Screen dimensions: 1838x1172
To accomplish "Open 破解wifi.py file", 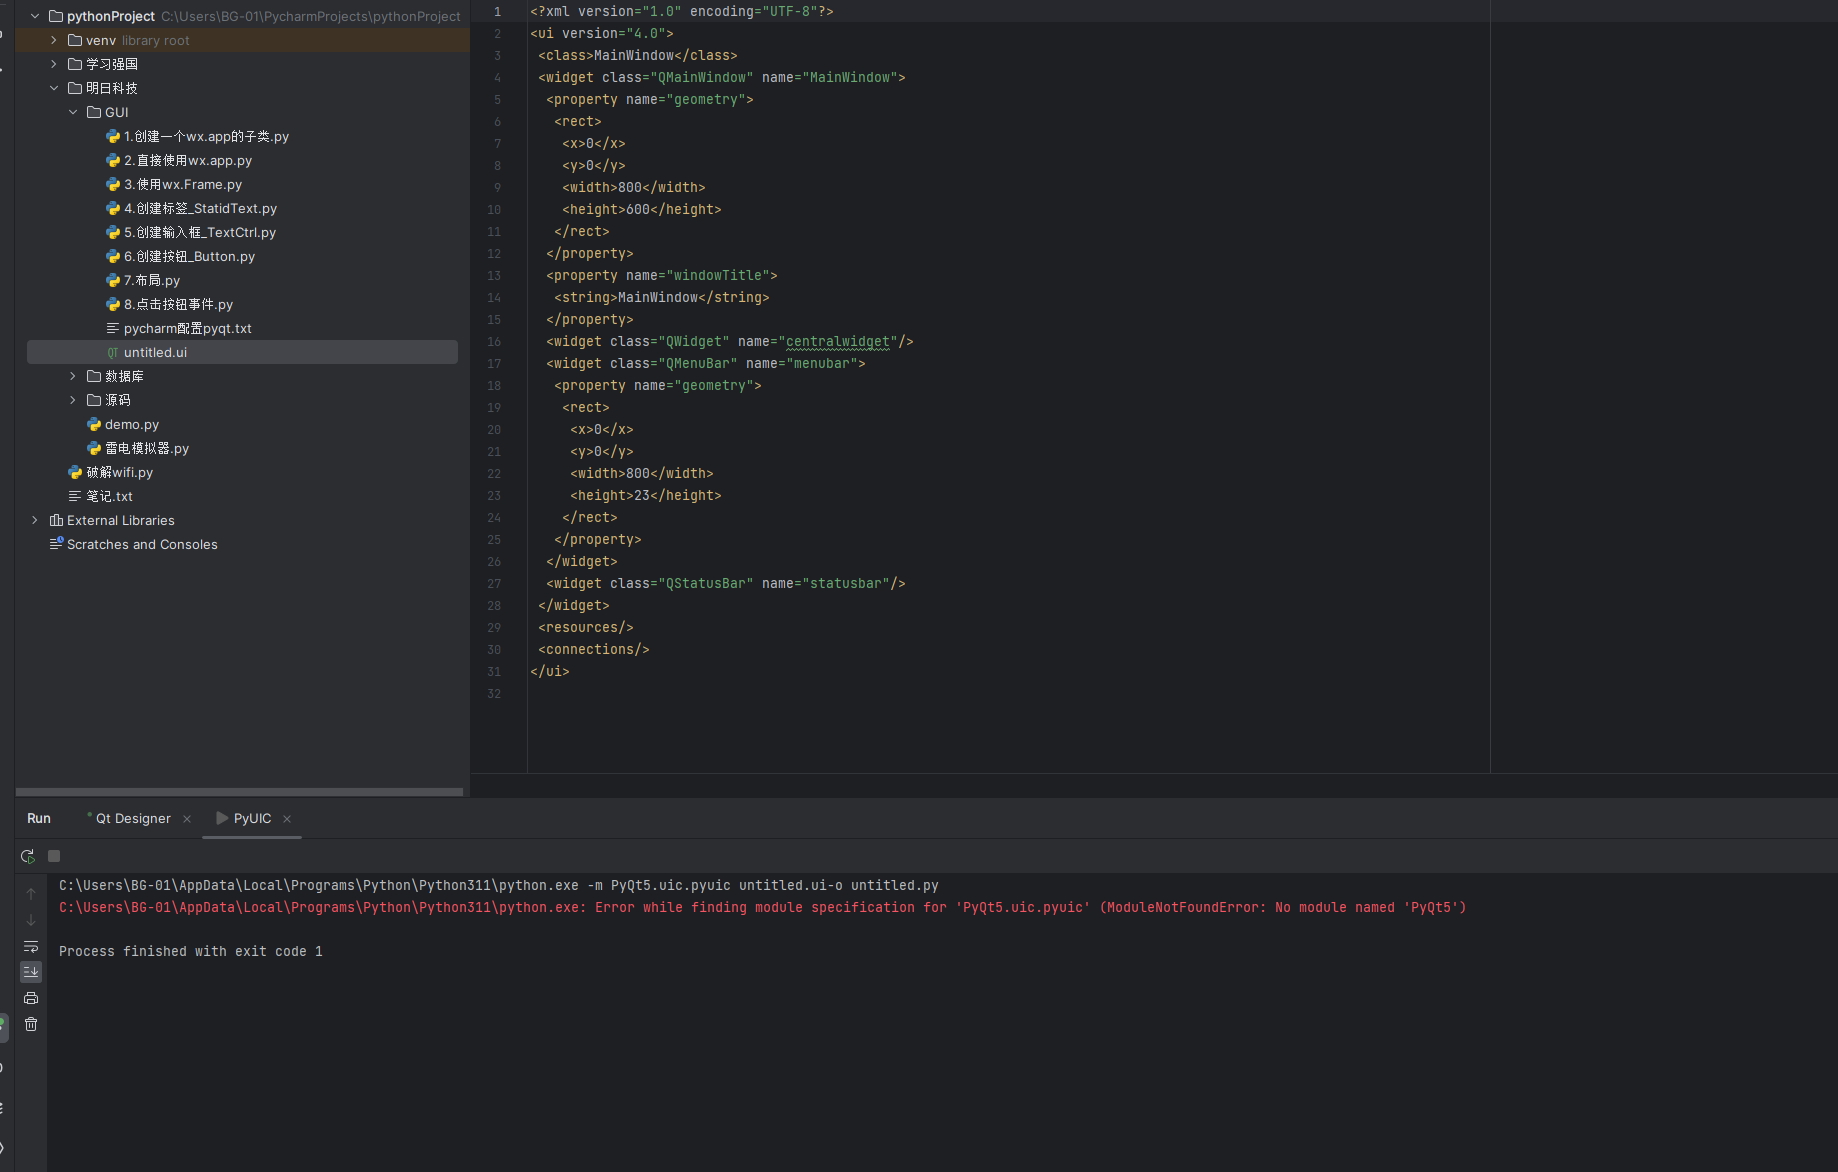I will (x=119, y=472).
